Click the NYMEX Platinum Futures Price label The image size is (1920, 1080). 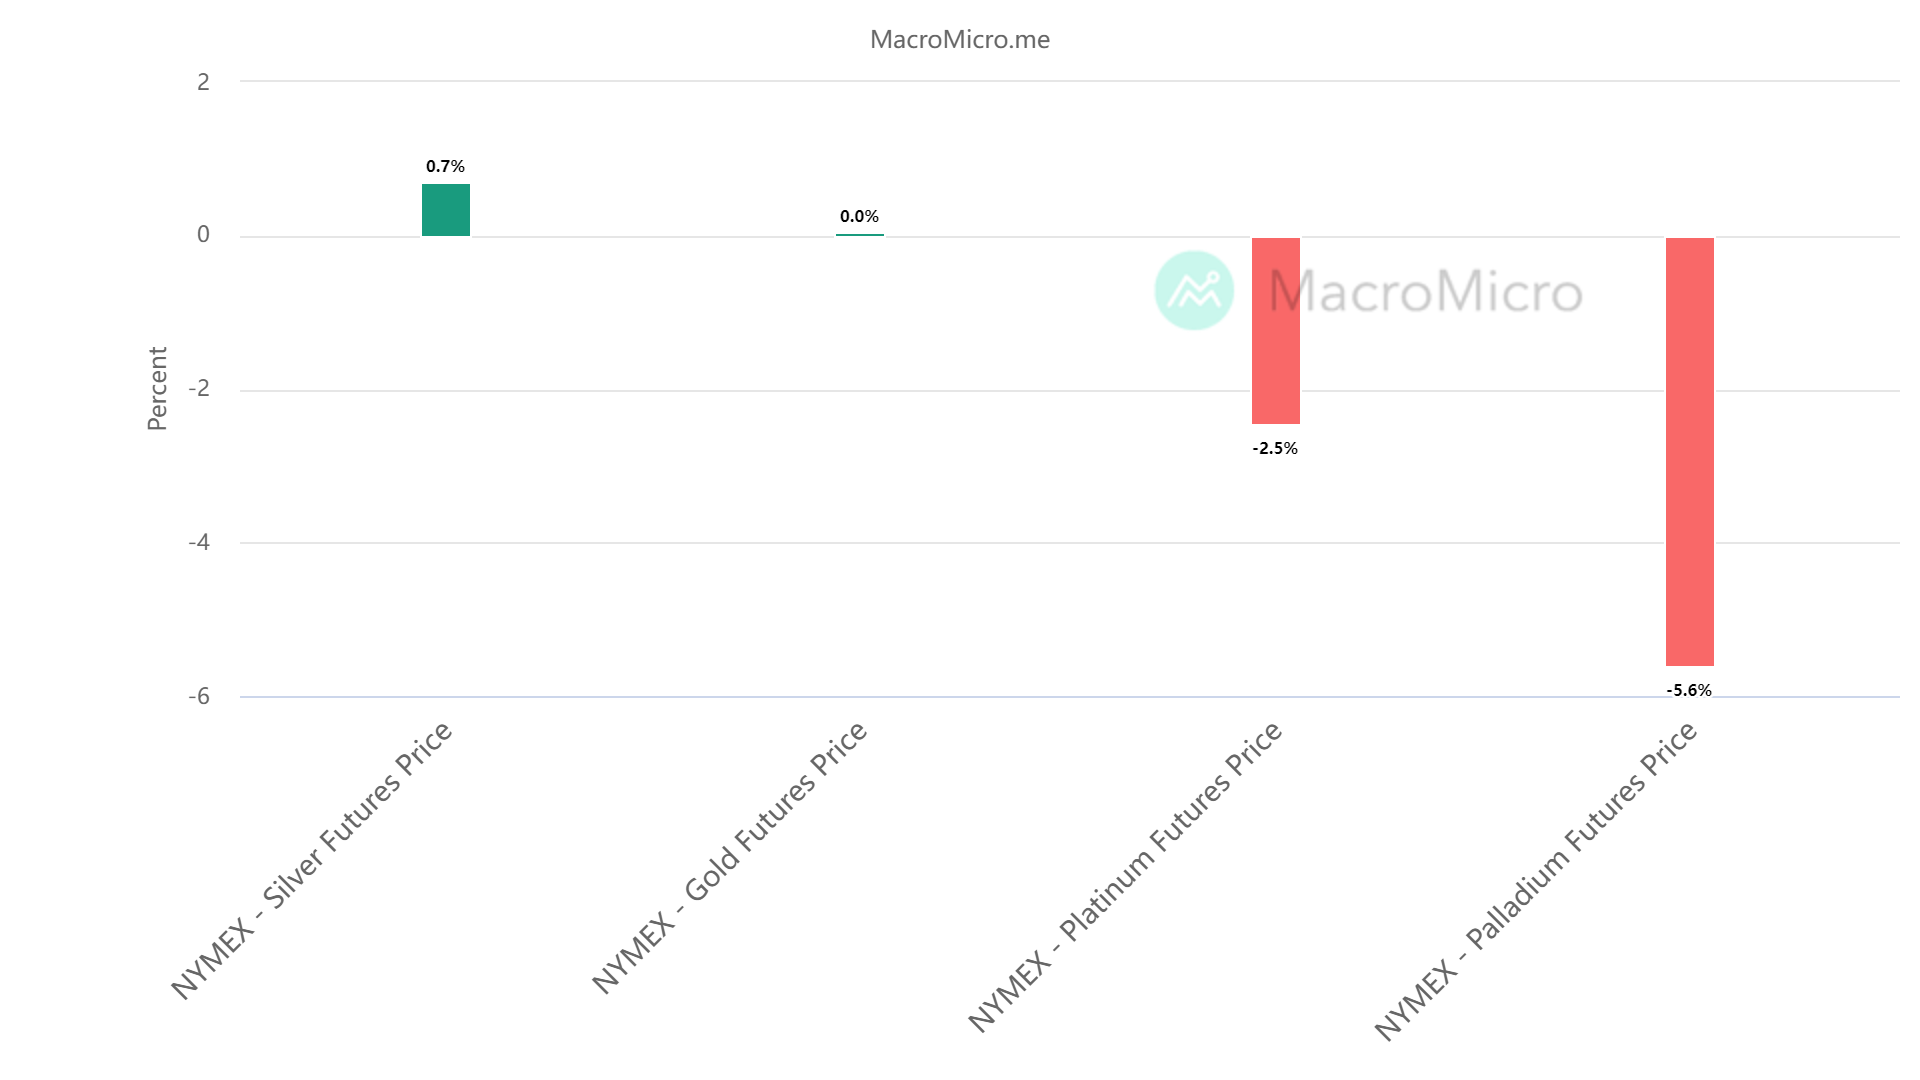click(x=1125, y=876)
